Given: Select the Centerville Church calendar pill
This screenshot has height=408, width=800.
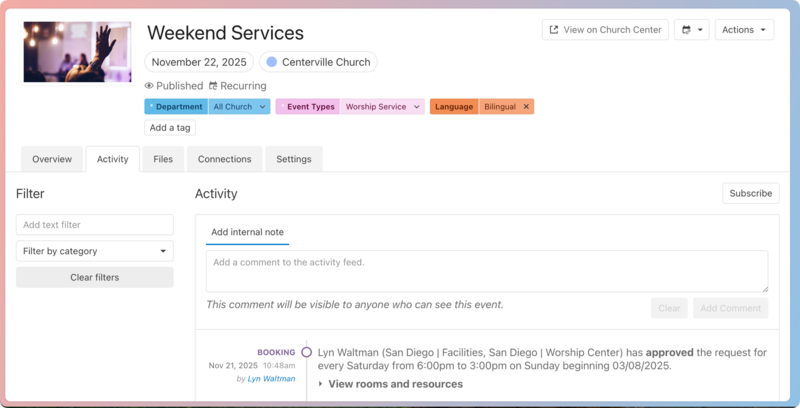Looking at the screenshot, I should tap(318, 62).
